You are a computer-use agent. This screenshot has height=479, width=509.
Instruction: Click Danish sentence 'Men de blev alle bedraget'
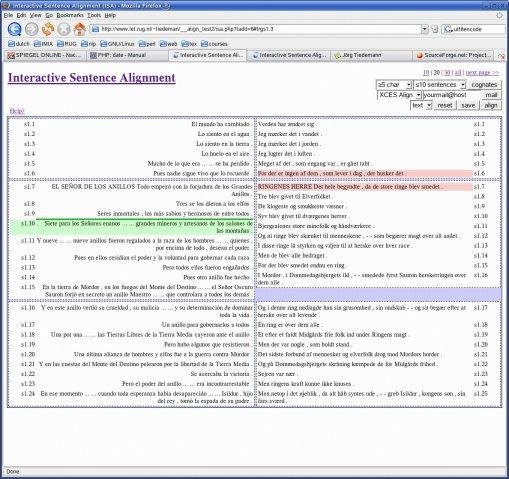[x=292, y=256]
